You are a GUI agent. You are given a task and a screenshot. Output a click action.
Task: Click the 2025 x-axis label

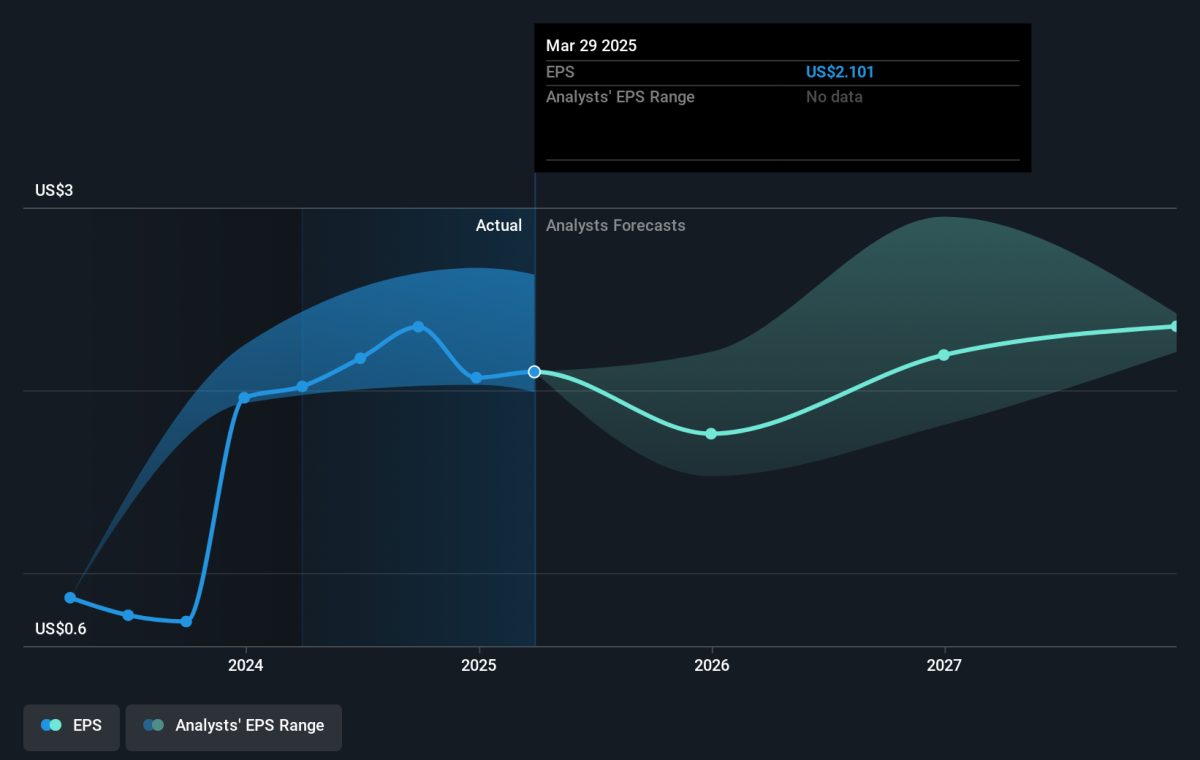pos(479,665)
